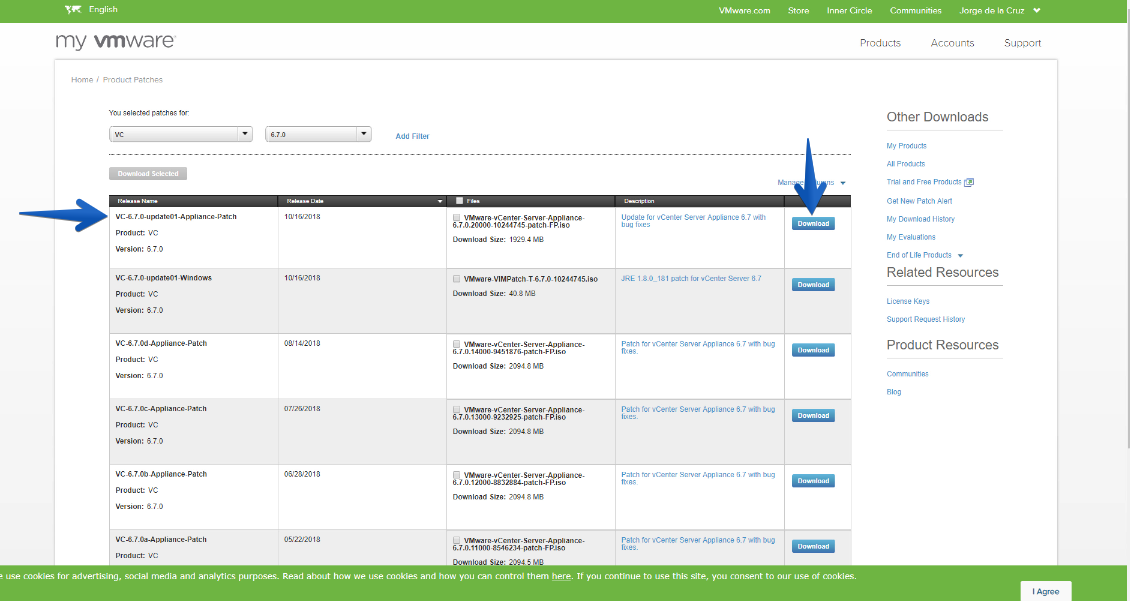The image size is (1130, 601).
Task: Click the Download Size 40.8 MB text
Action: (x=494, y=294)
